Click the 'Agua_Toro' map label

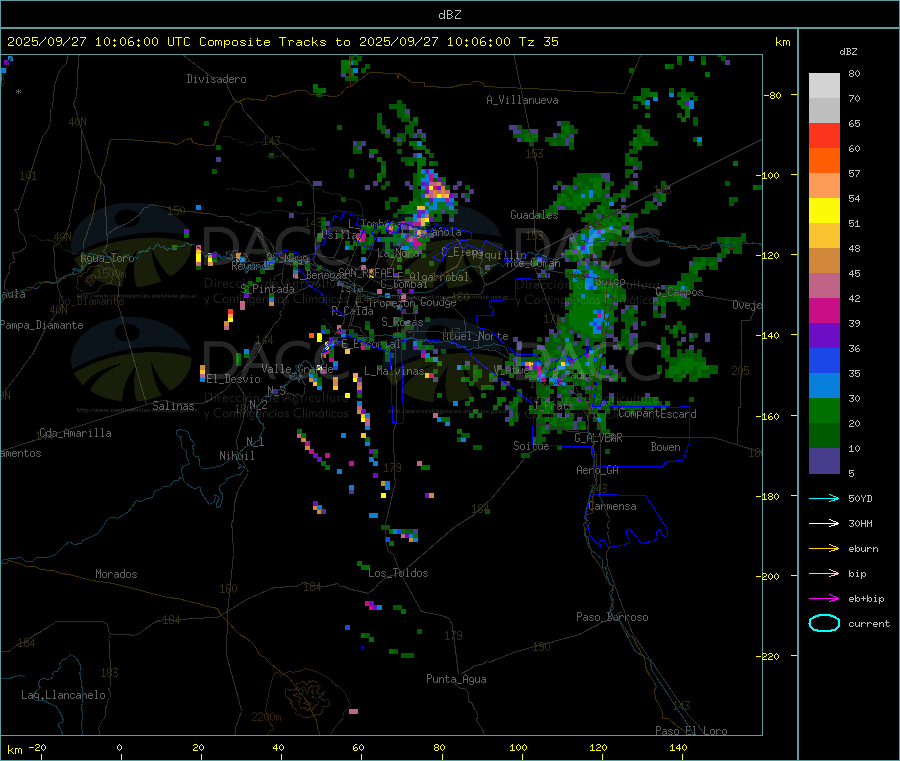coord(107,258)
